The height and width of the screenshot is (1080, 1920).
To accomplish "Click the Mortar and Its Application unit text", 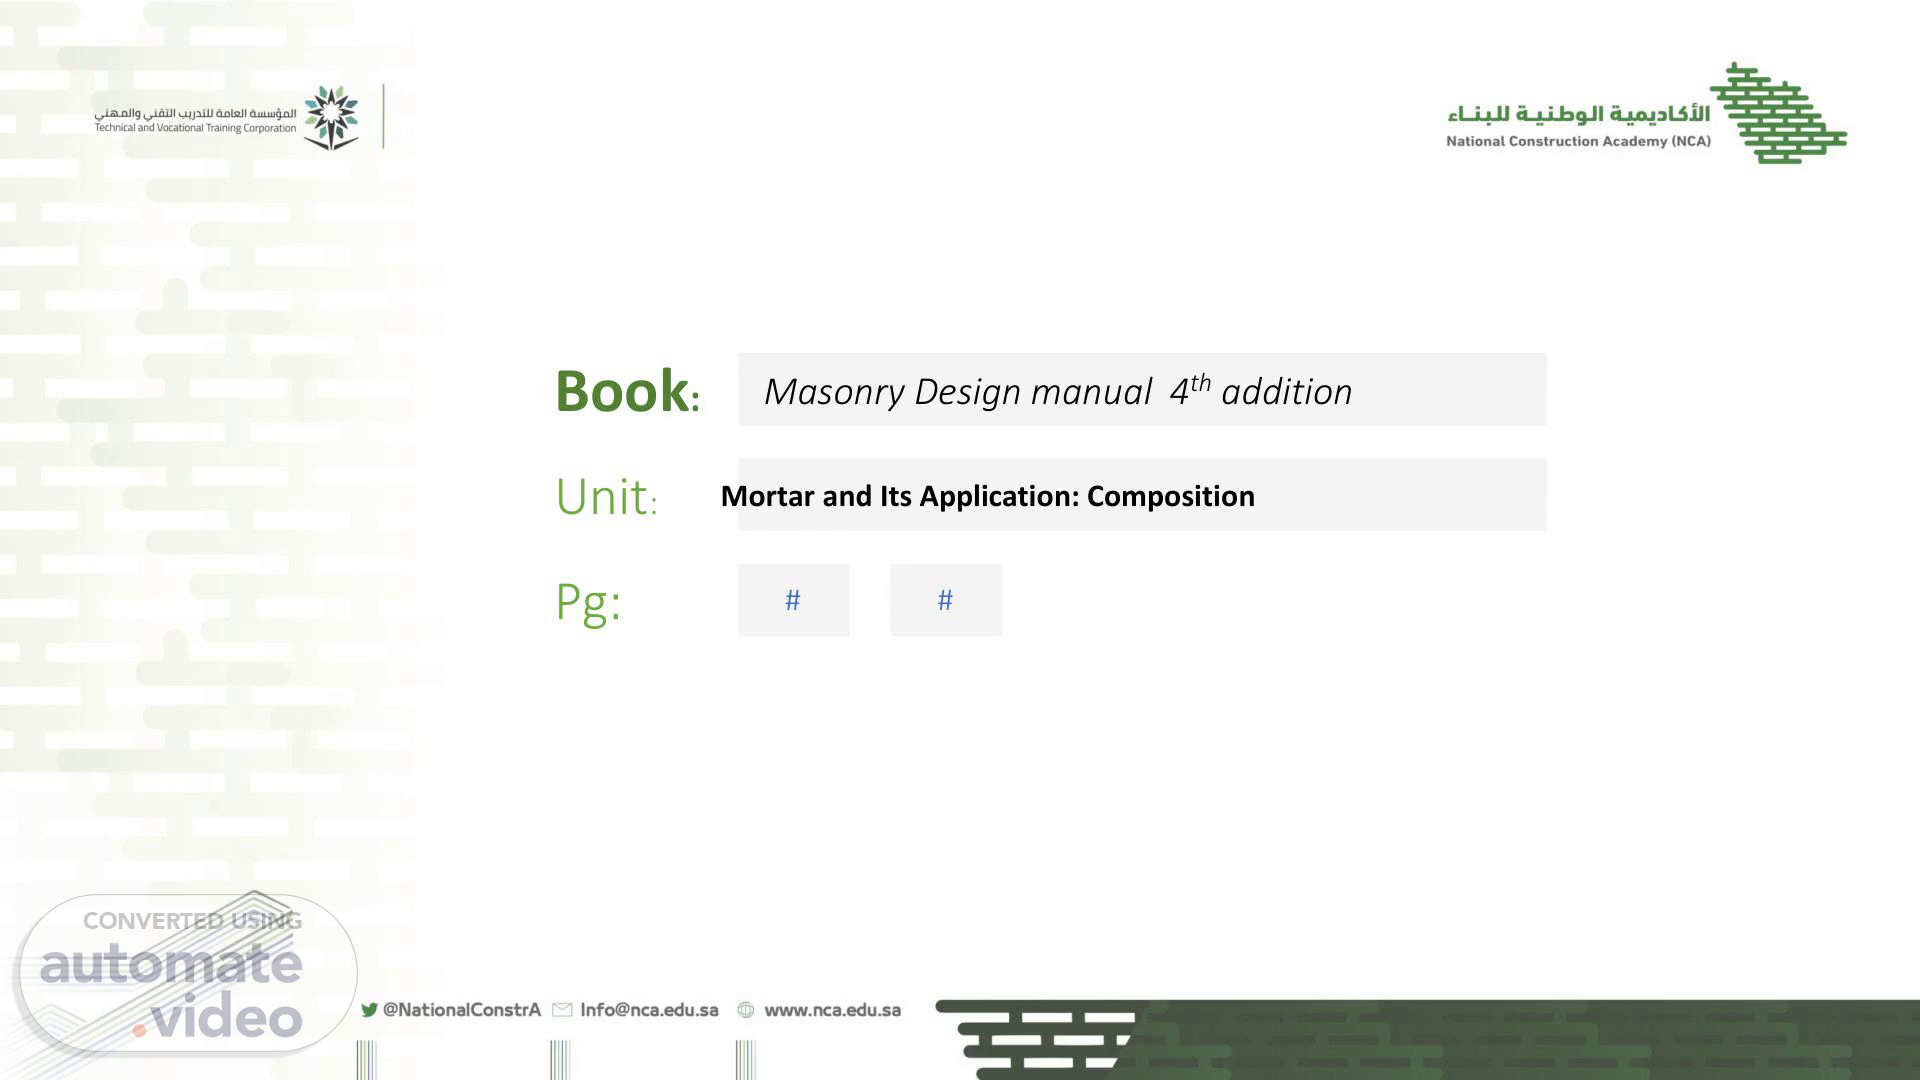I will [987, 496].
